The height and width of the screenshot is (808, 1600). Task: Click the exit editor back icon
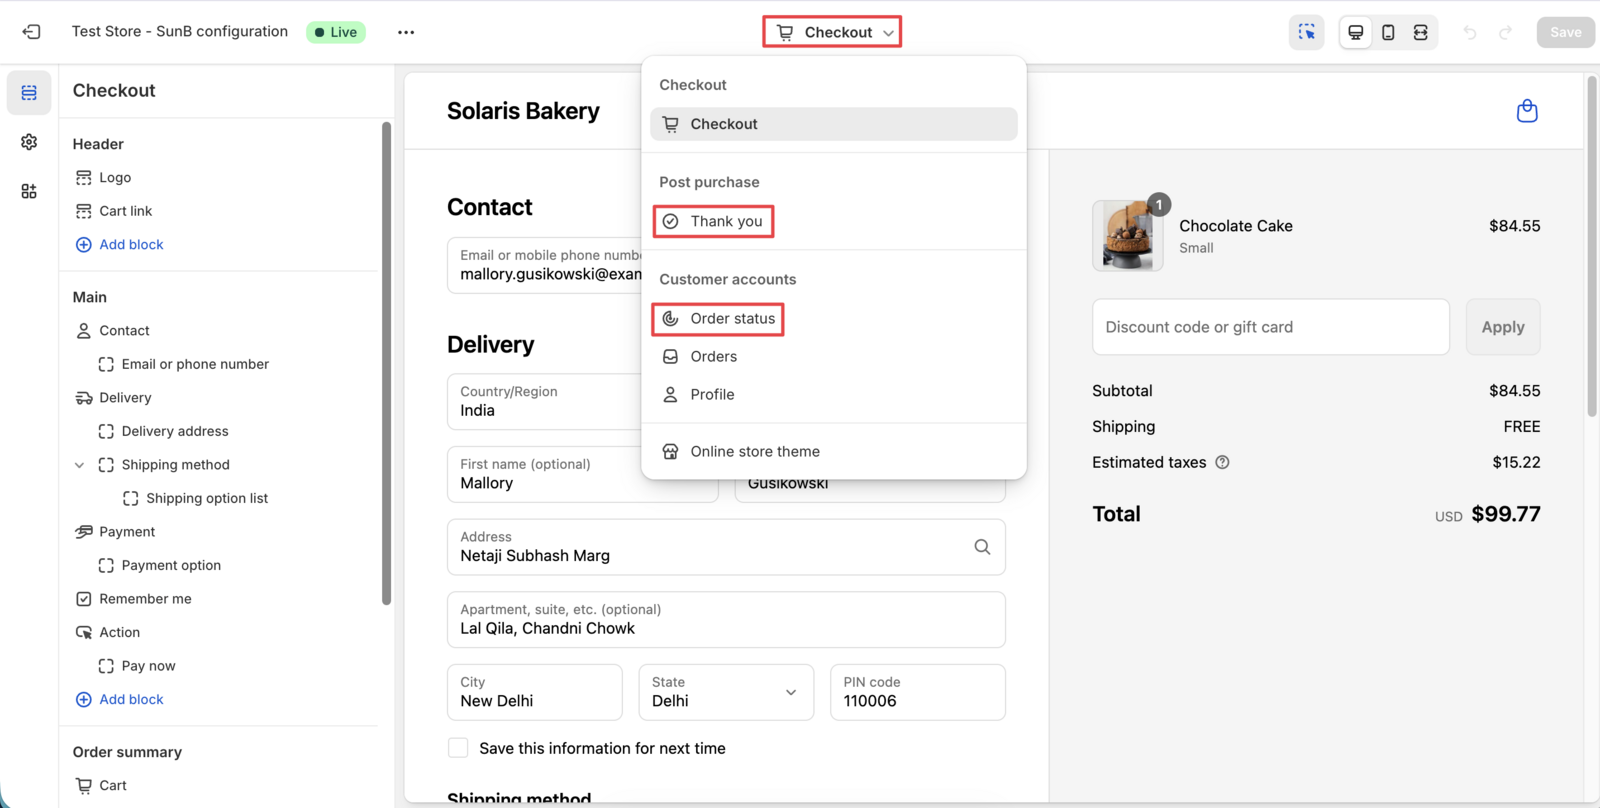coord(31,32)
